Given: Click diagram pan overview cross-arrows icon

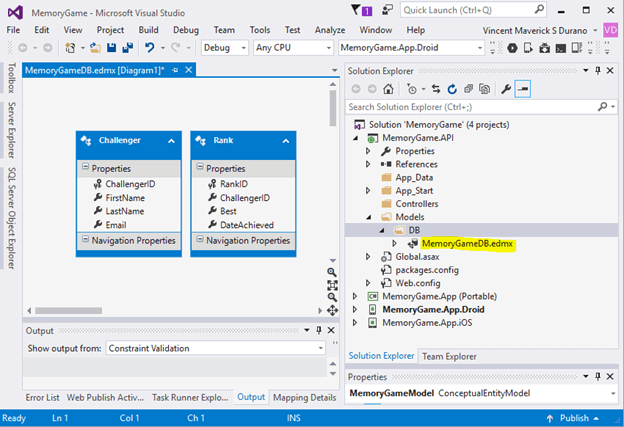Looking at the screenshot, I should [x=332, y=310].
